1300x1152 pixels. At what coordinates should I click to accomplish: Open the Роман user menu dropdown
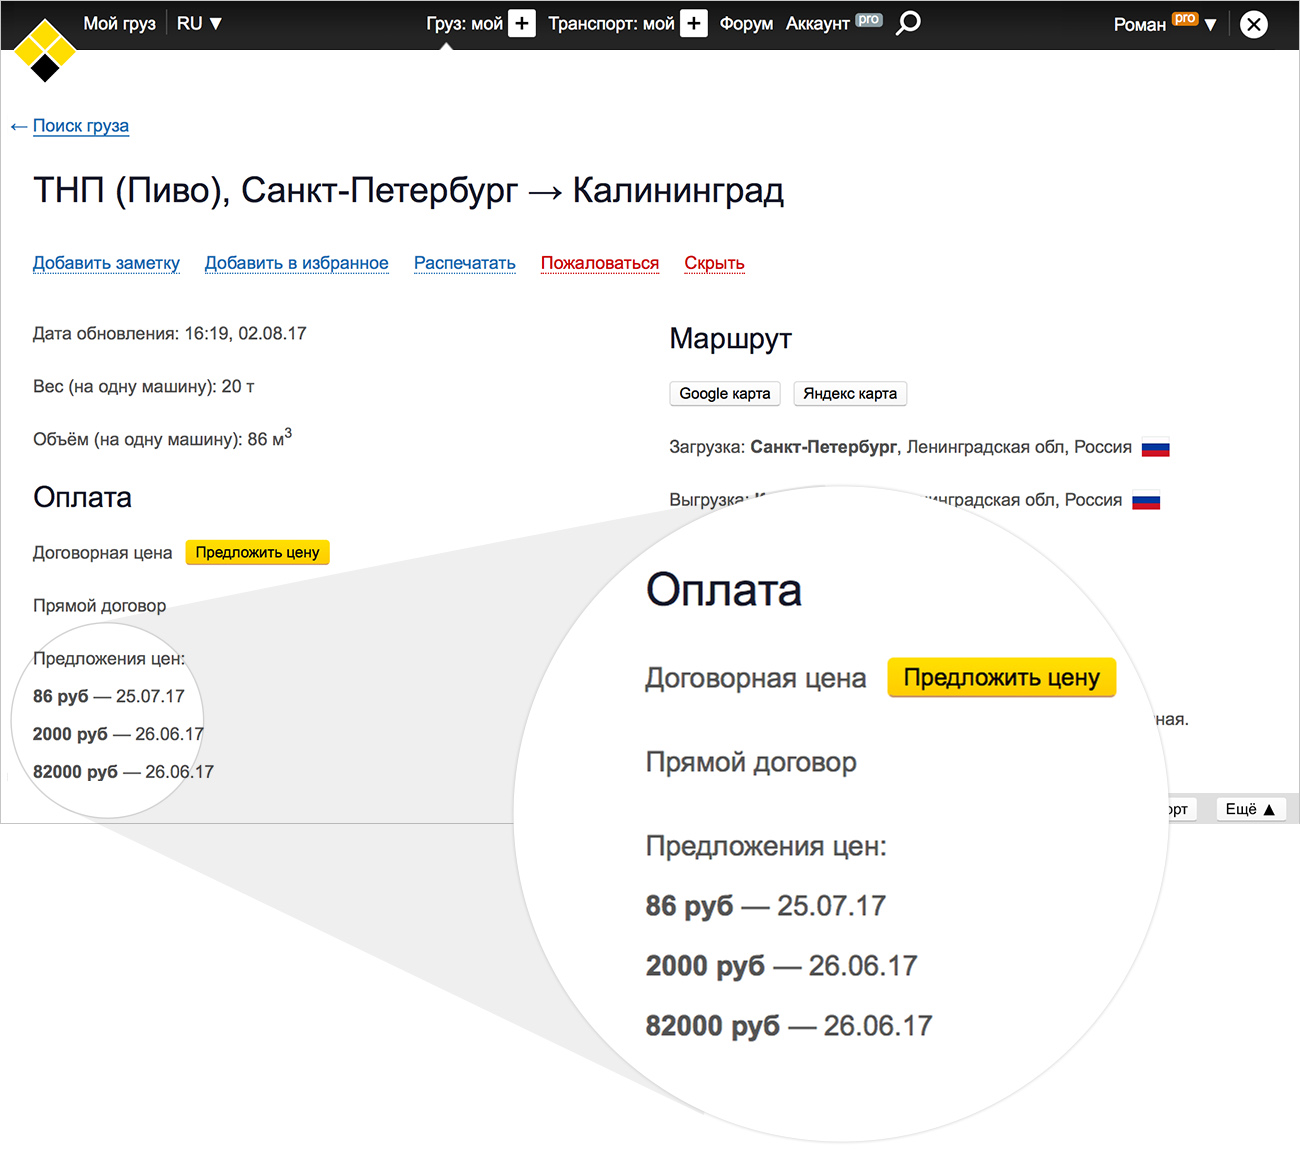[1164, 24]
